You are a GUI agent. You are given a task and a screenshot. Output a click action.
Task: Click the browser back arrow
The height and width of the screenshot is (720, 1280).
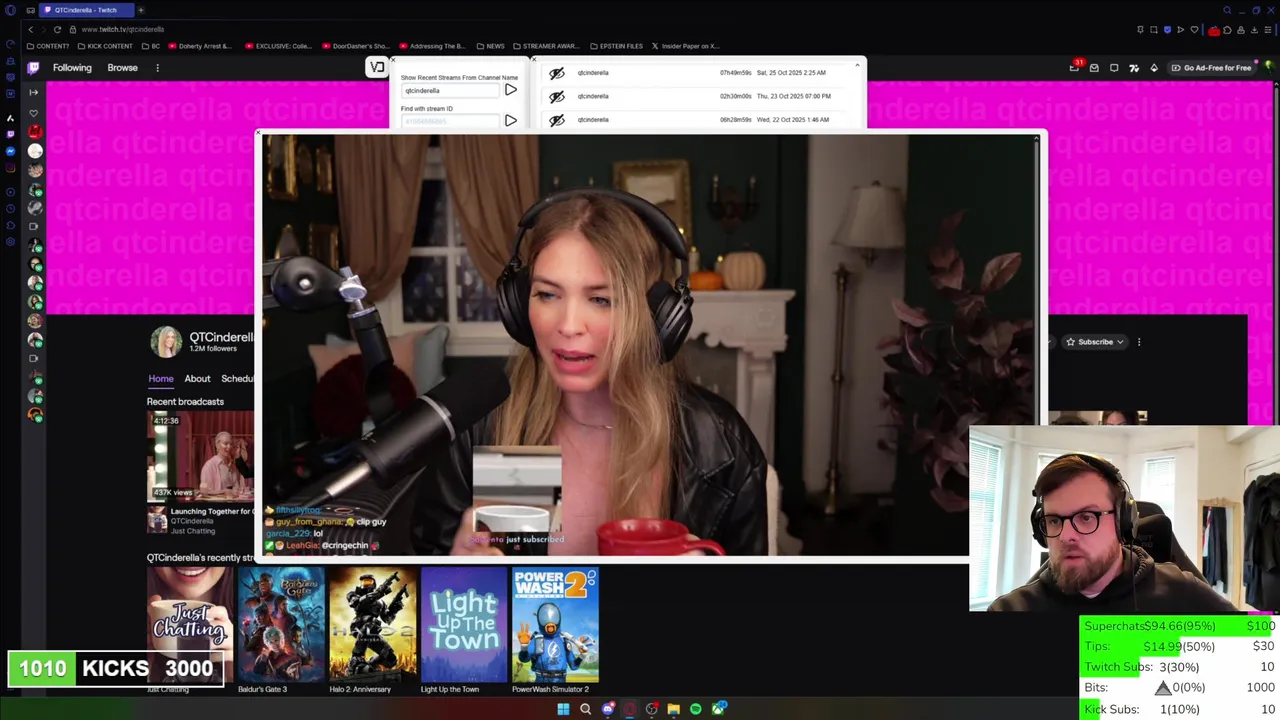click(30, 29)
